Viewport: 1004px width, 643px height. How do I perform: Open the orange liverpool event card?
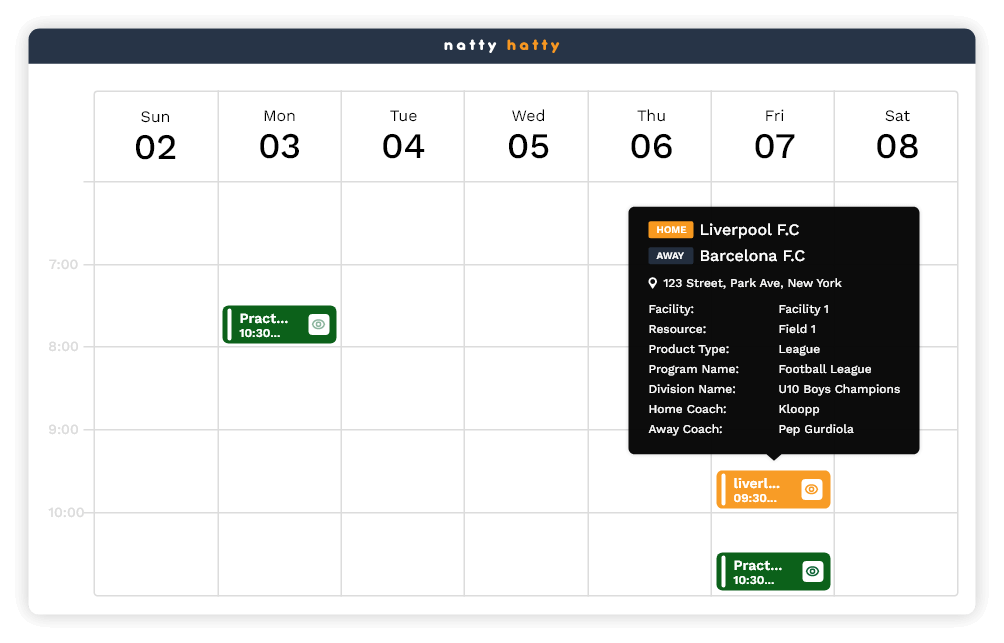tap(758, 490)
